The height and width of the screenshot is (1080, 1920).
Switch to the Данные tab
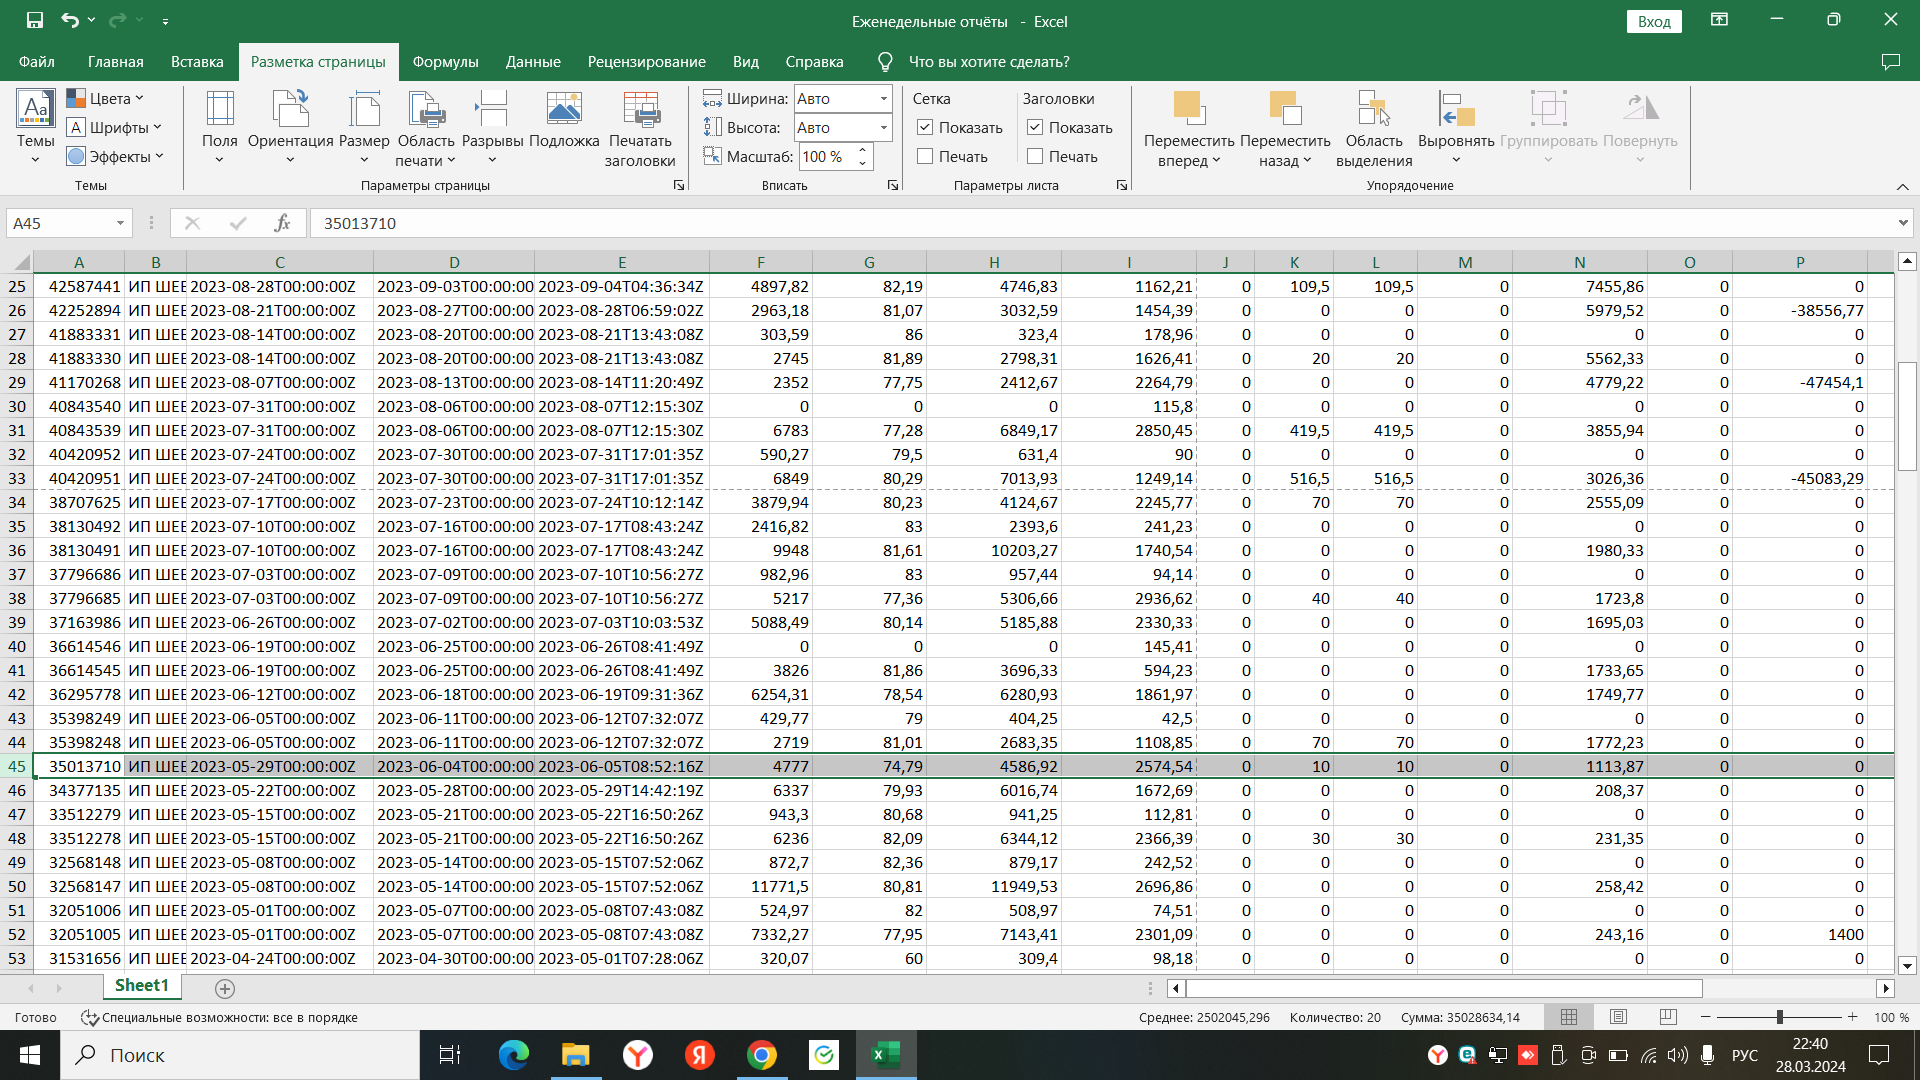(x=533, y=62)
